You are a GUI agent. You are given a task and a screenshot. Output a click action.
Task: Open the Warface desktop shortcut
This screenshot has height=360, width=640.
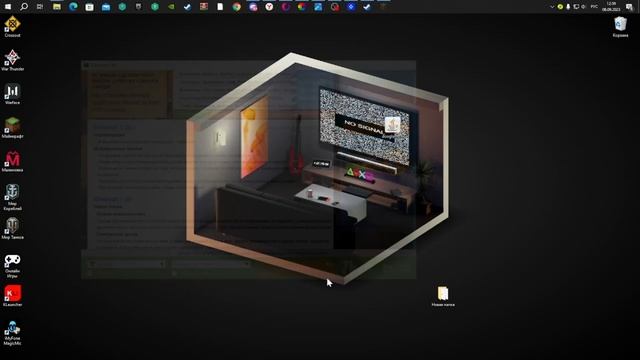[12, 94]
